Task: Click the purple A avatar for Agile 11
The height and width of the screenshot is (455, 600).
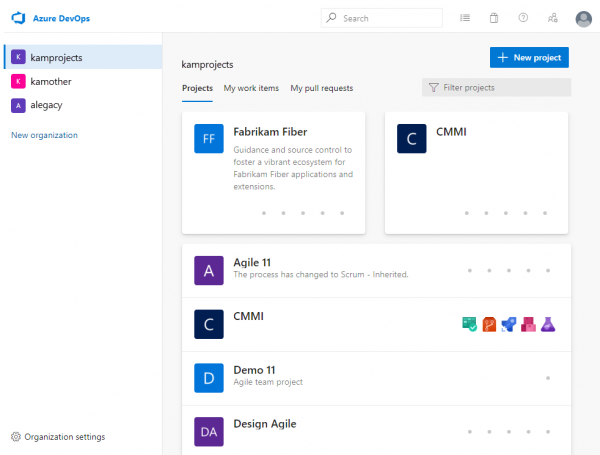Action: (x=209, y=271)
